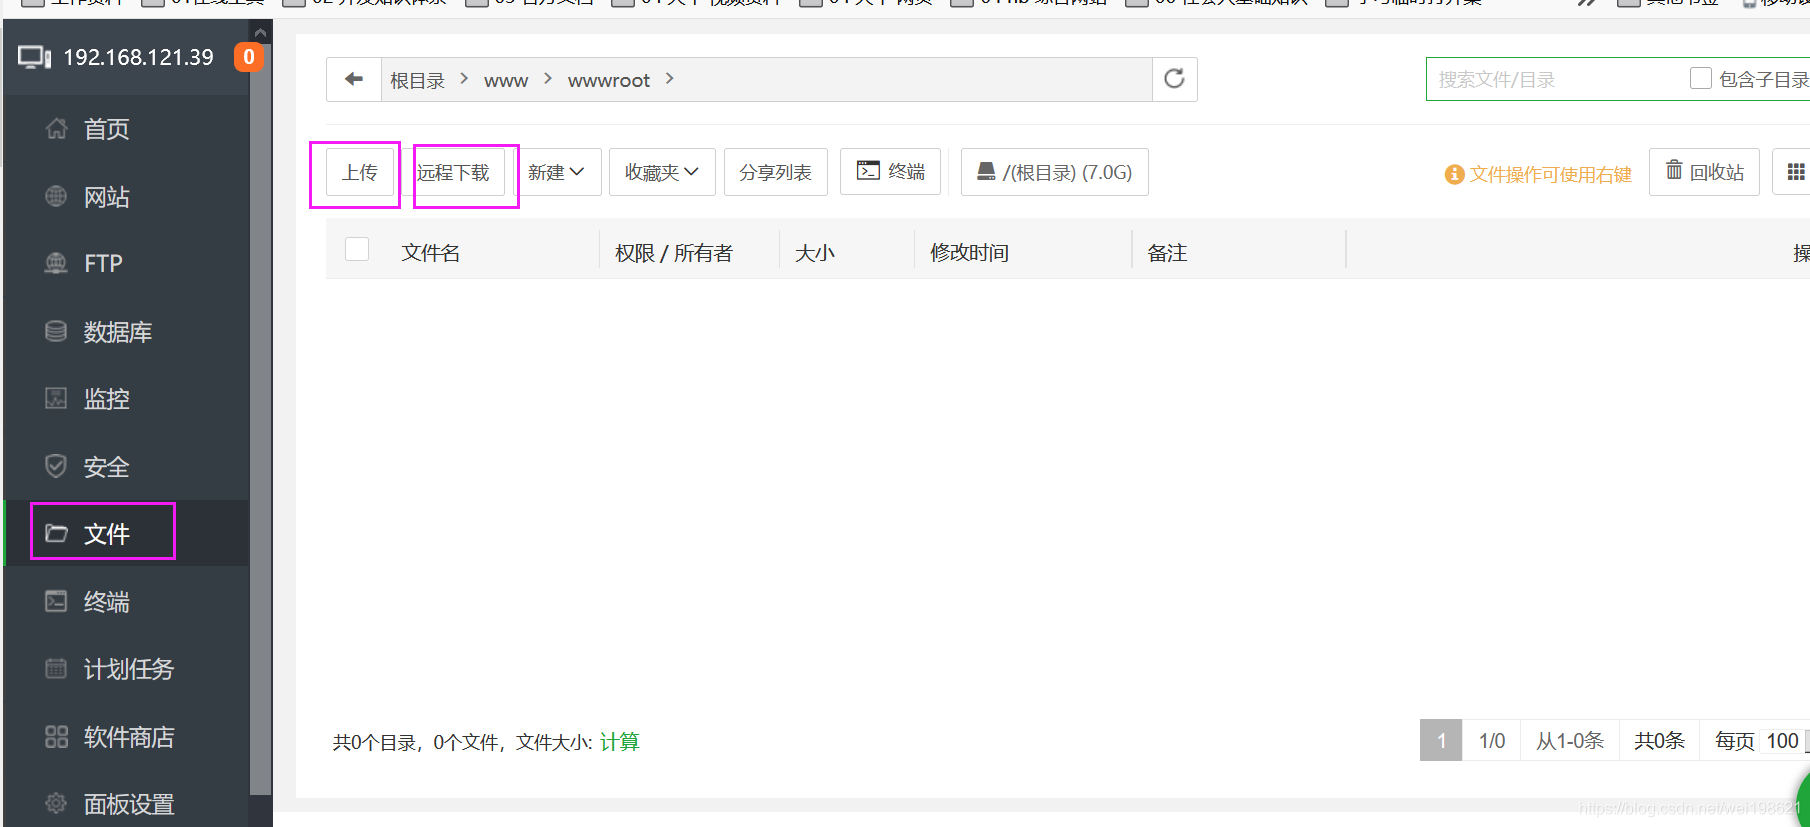Click the 上传 upload button
This screenshot has height=827, width=1810.
click(x=360, y=172)
